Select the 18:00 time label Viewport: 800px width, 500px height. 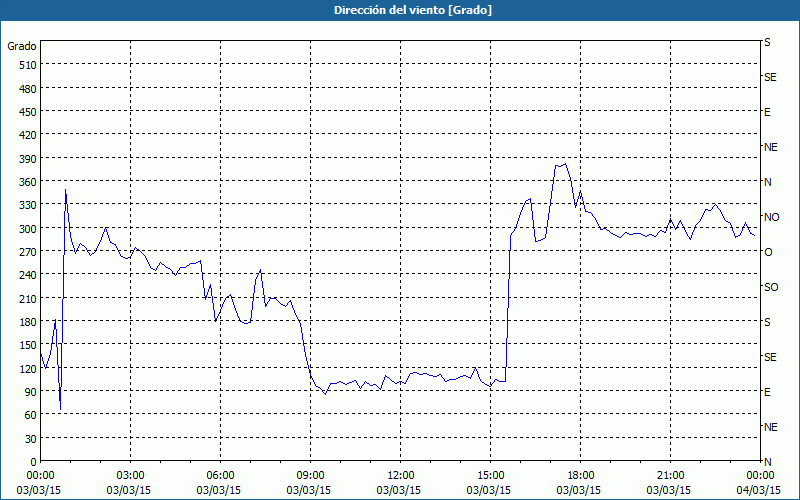tap(581, 476)
